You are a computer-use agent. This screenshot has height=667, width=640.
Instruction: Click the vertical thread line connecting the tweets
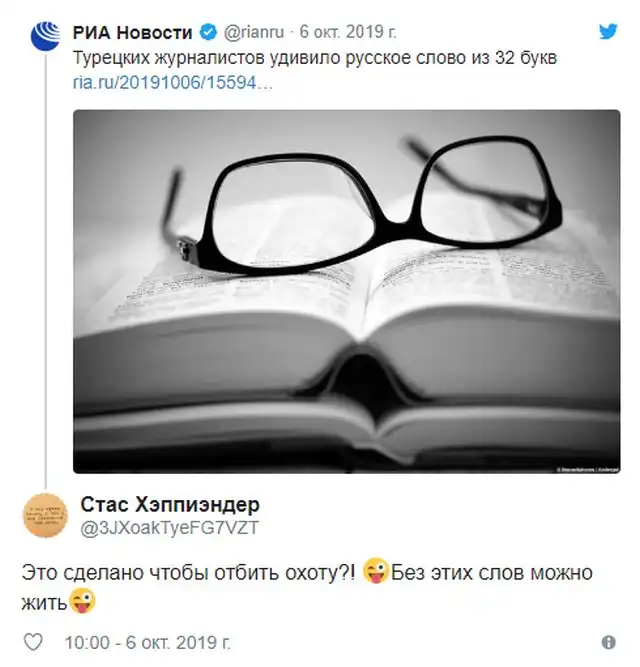(46, 270)
